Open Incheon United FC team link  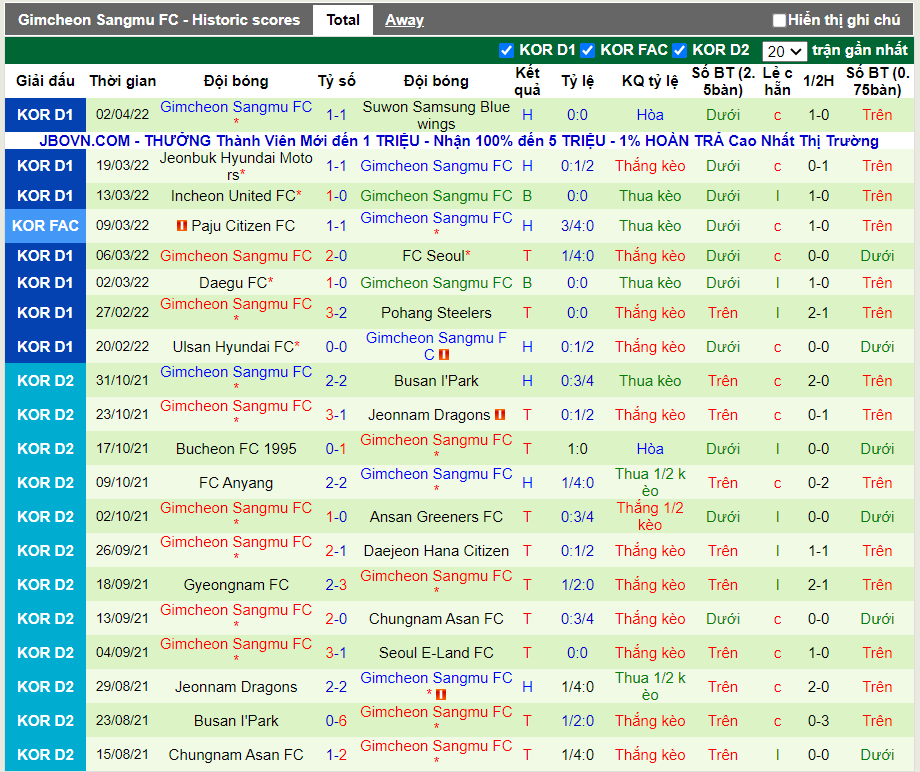click(x=233, y=196)
